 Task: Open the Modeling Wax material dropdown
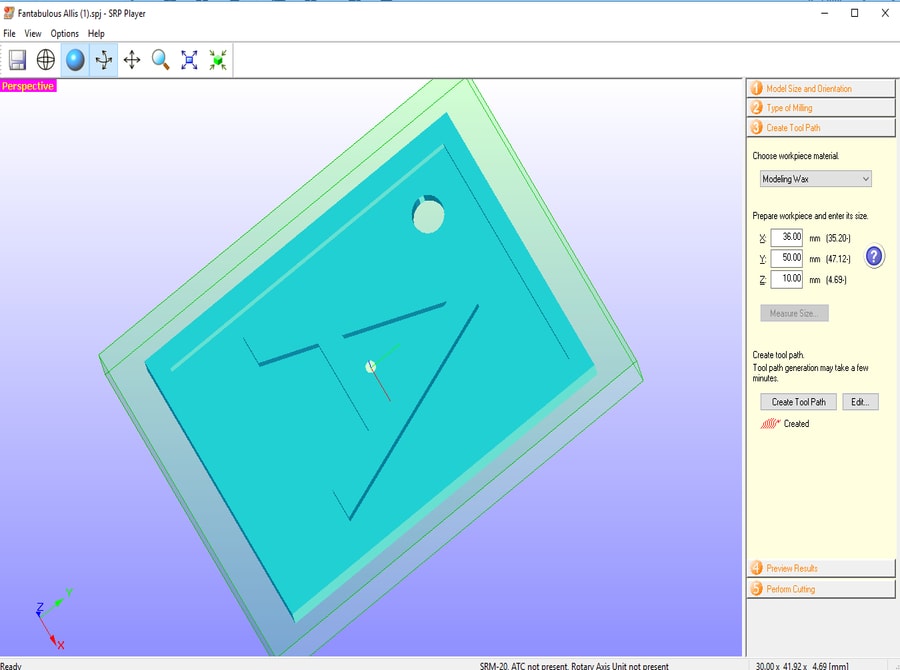pyautogui.click(x=816, y=179)
